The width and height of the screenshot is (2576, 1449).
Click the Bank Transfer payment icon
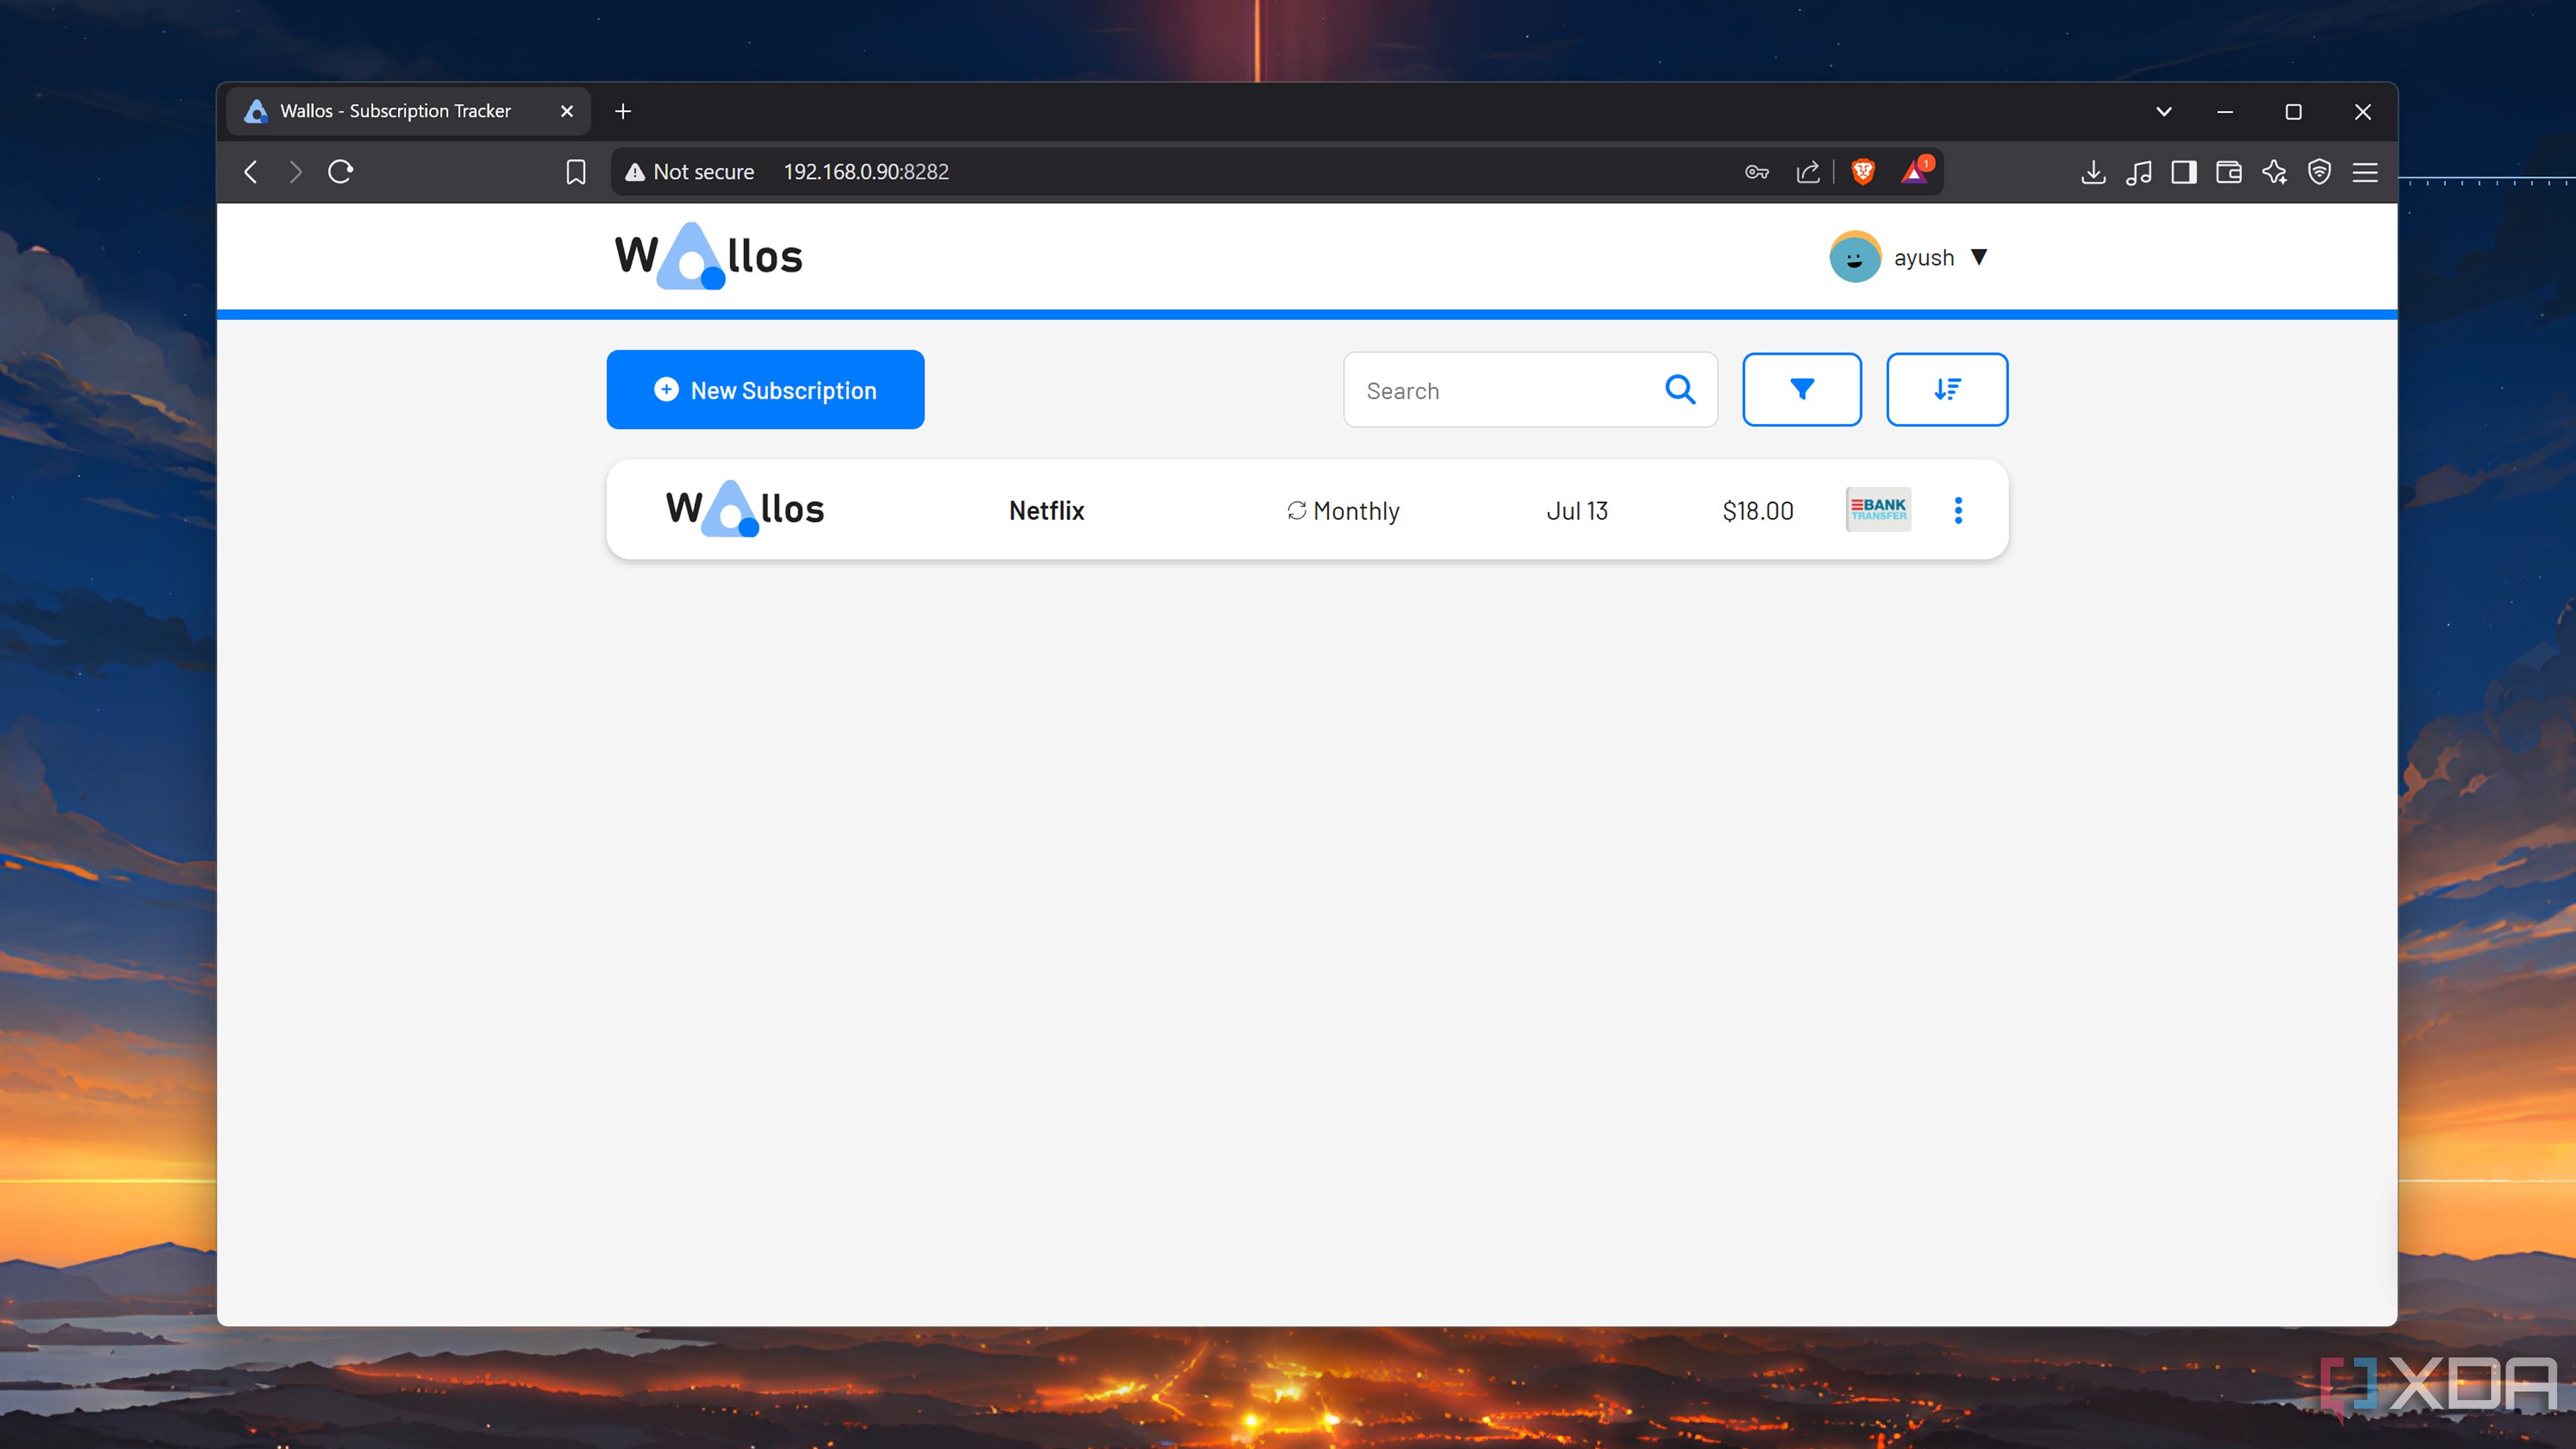(1878, 509)
